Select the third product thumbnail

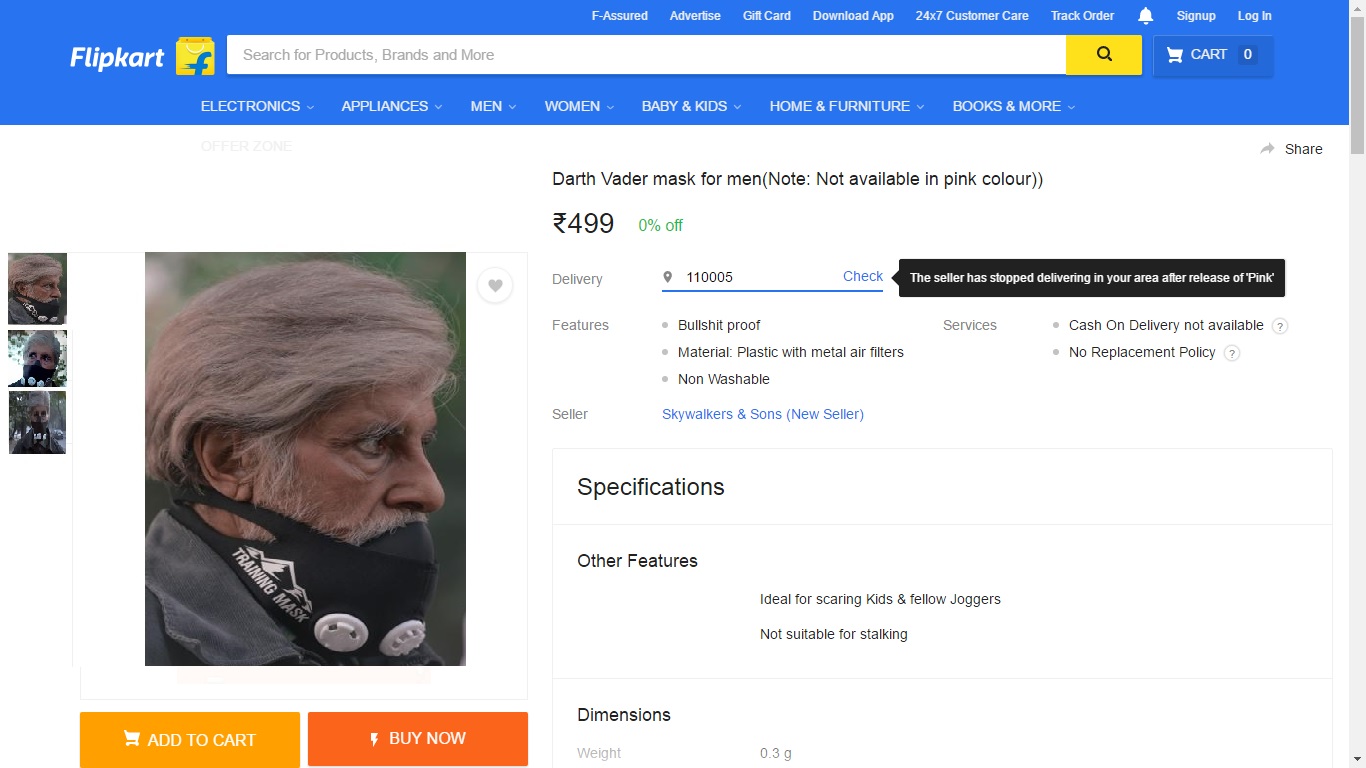coord(38,422)
